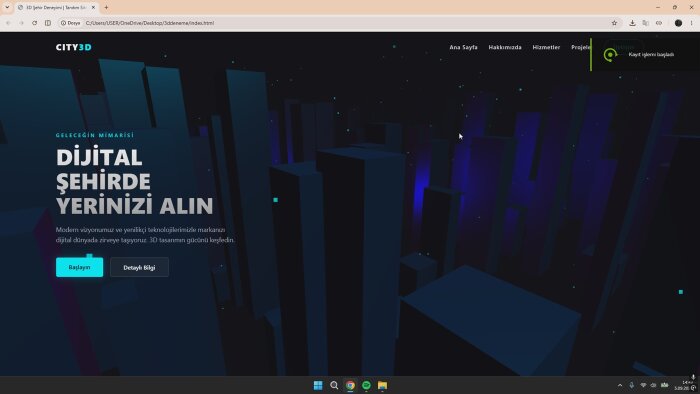The height and width of the screenshot is (394, 700).
Task: Click the 'GELECEĞİN MİMARİSİ' subtitle text
Action: click(95, 135)
